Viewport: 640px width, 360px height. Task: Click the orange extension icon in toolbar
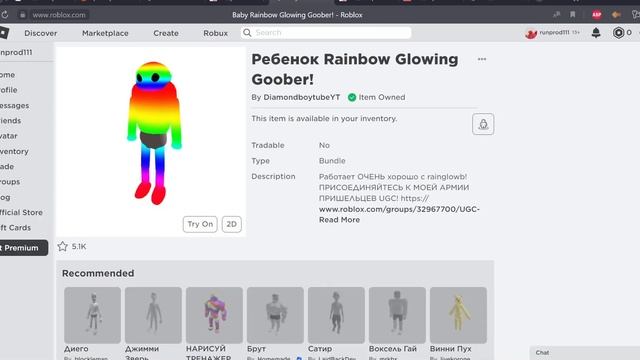(616, 15)
